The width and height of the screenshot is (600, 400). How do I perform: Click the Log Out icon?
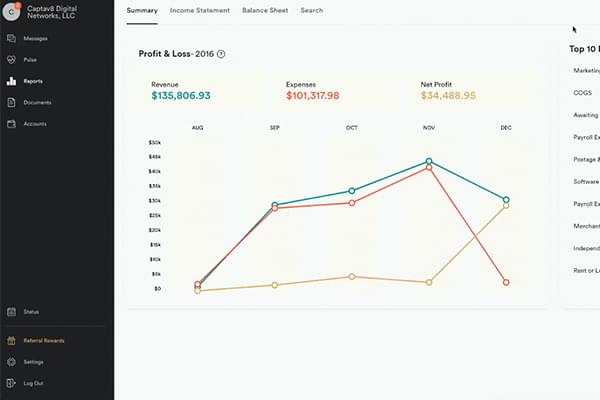point(11,383)
